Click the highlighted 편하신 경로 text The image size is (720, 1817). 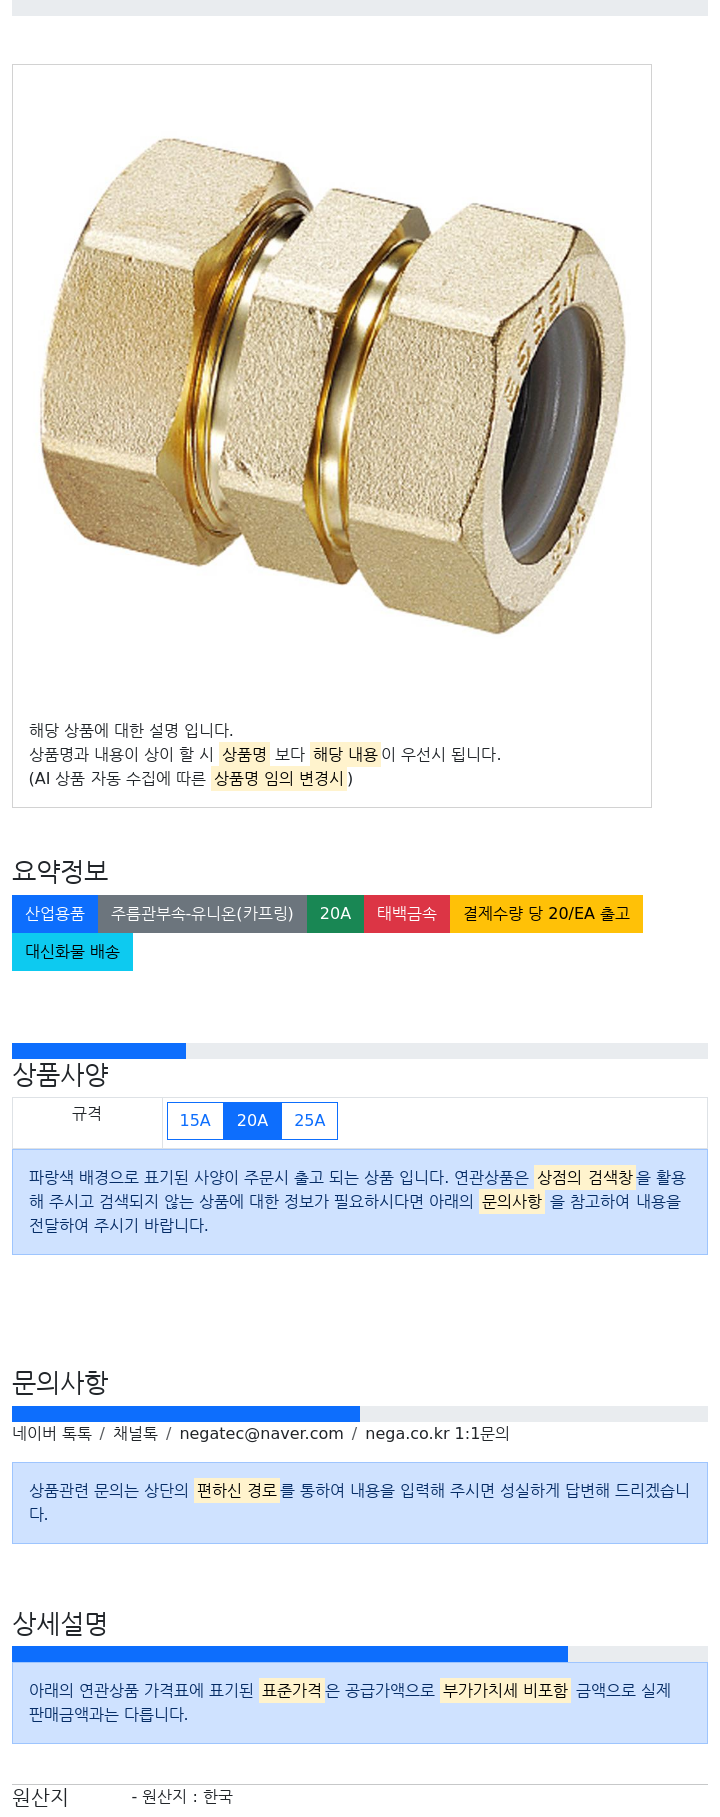237,1490
